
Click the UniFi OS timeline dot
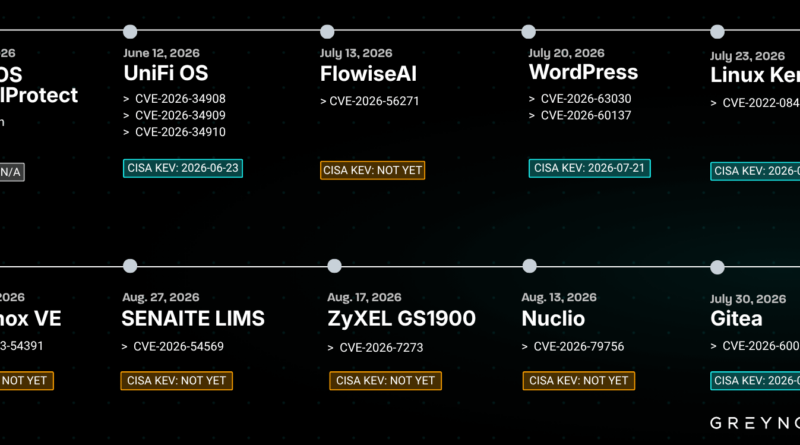(130, 32)
